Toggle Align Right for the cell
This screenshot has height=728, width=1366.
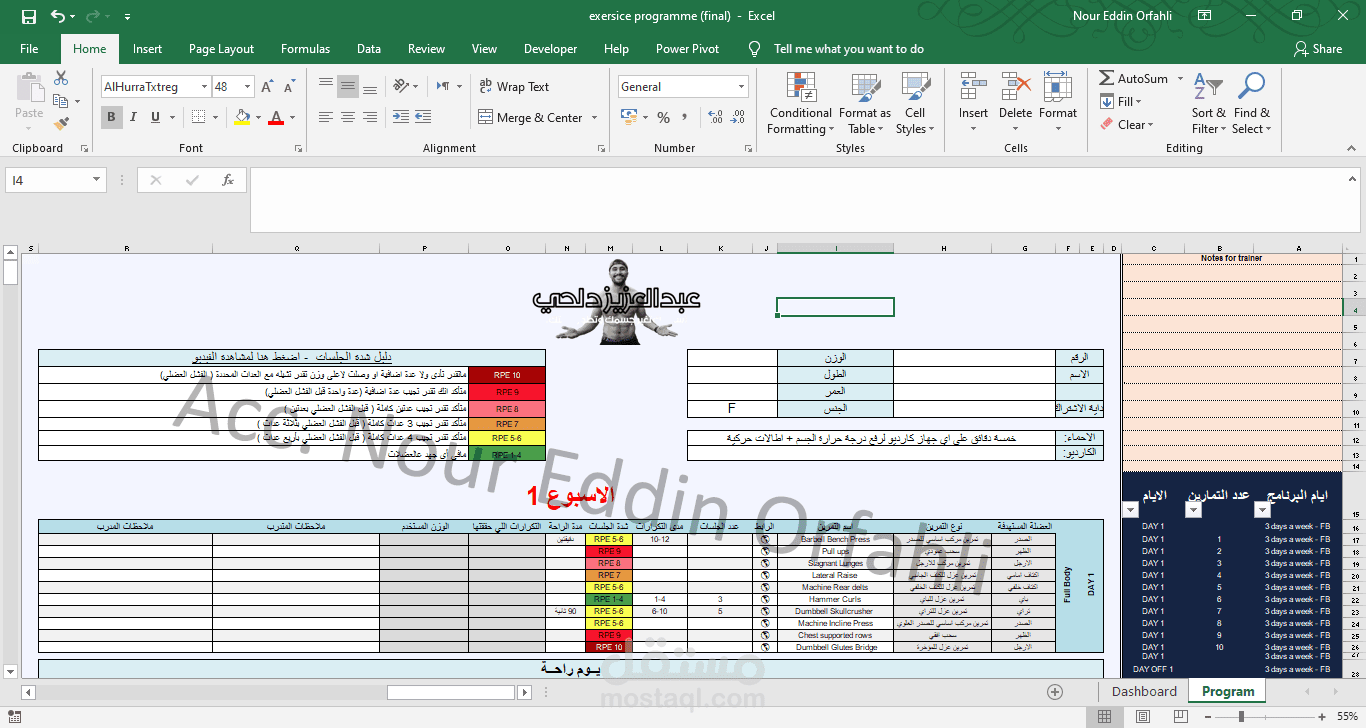click(x=370, y=118)
